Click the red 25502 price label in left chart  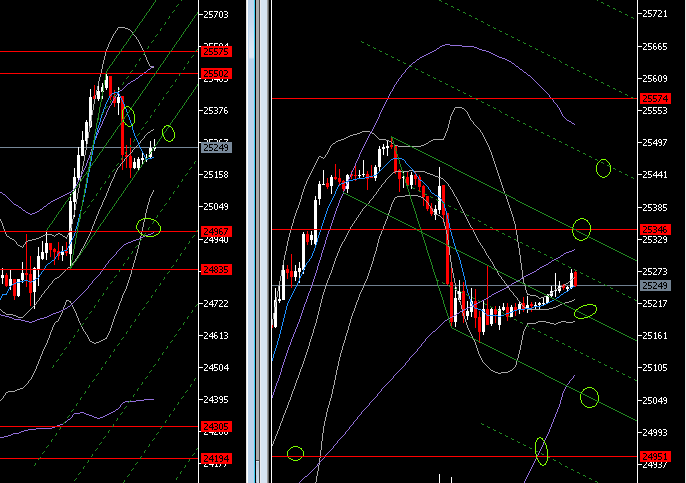[x=216, y=74]
